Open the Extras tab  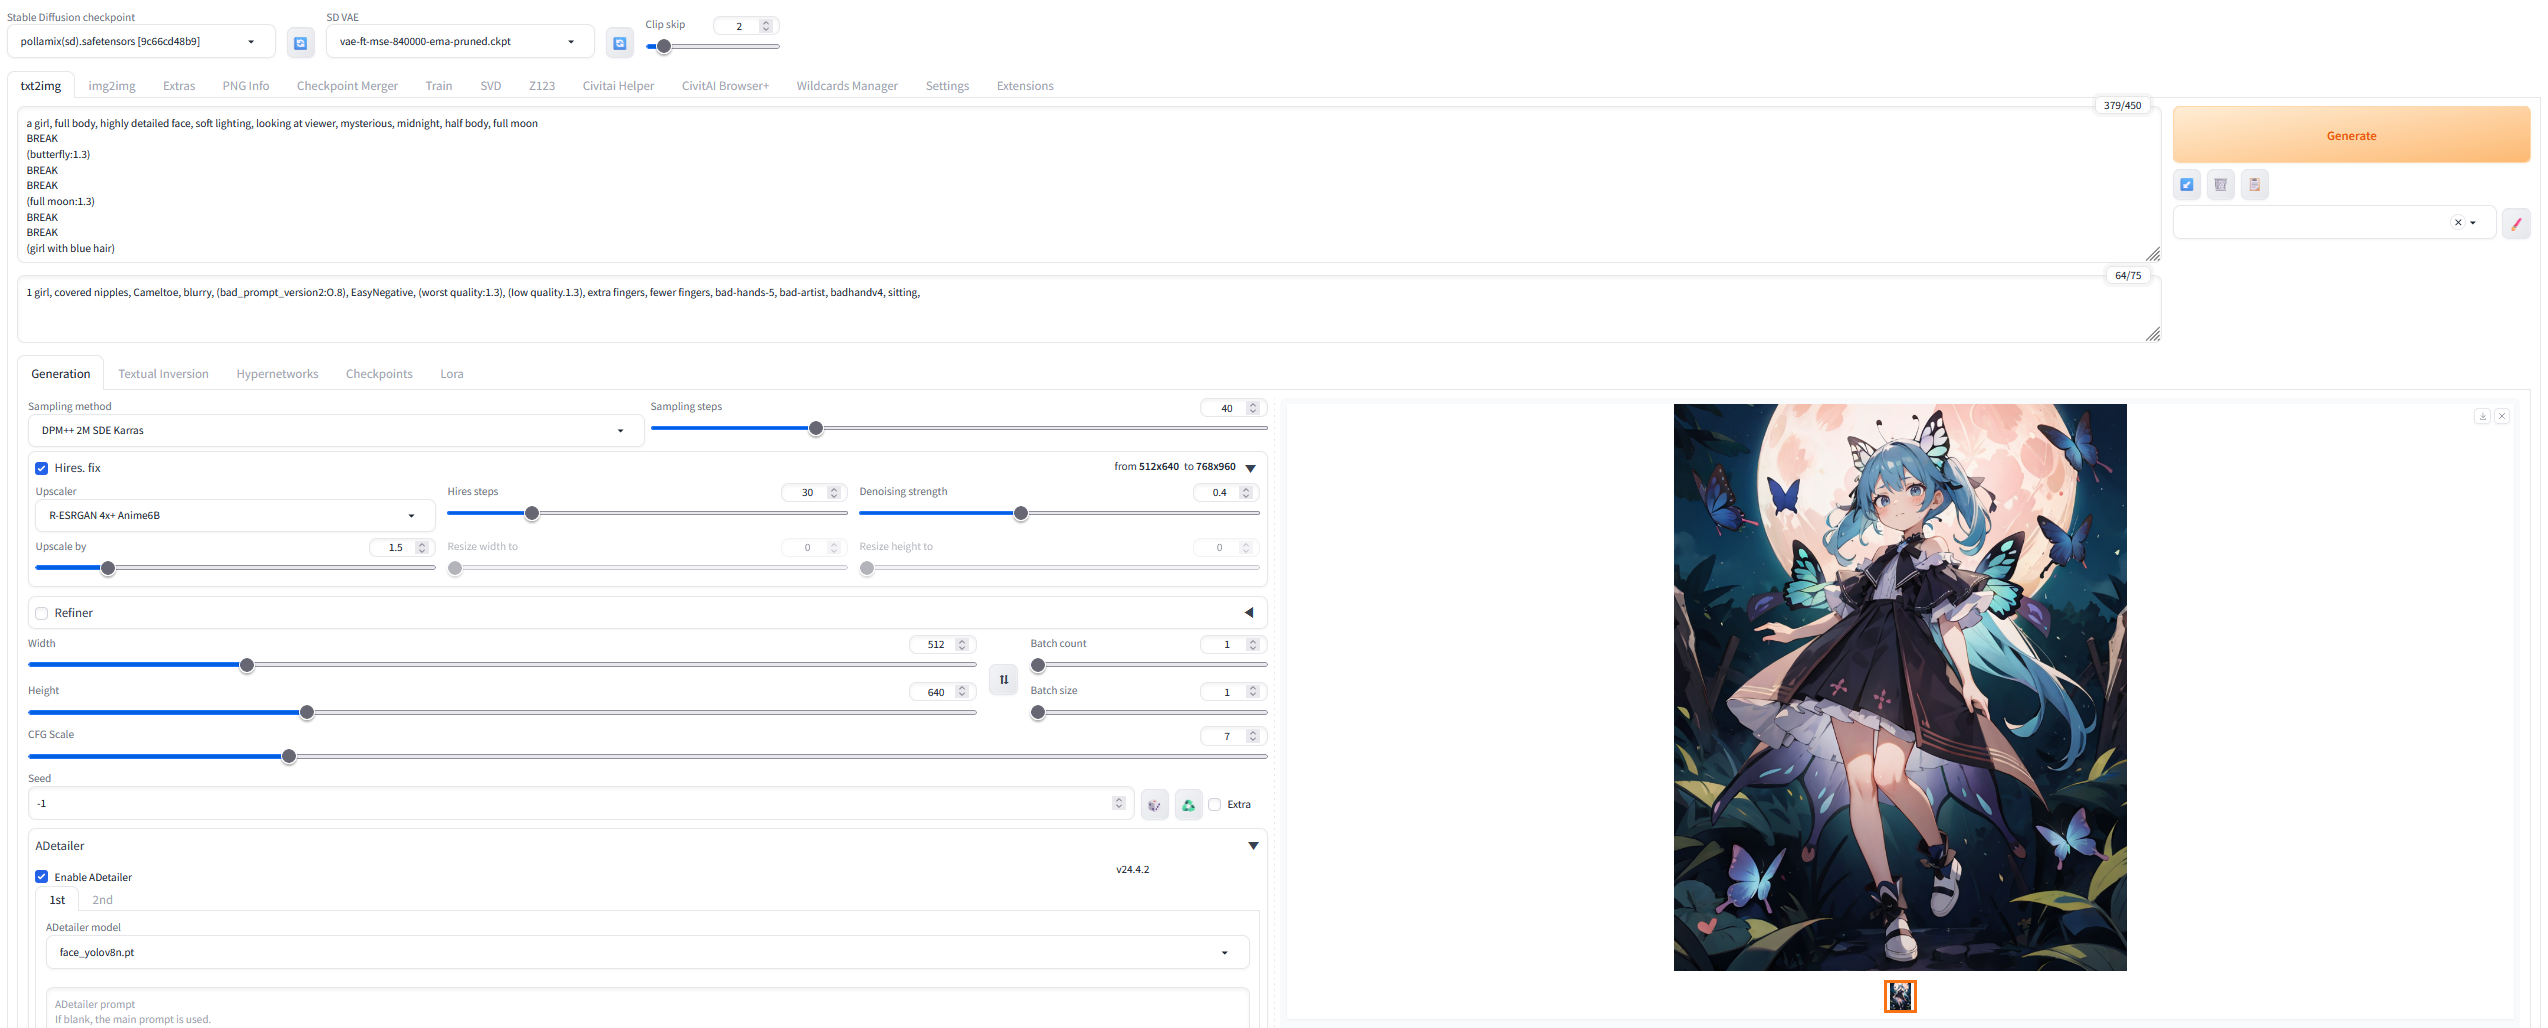[x=179, y=86]
